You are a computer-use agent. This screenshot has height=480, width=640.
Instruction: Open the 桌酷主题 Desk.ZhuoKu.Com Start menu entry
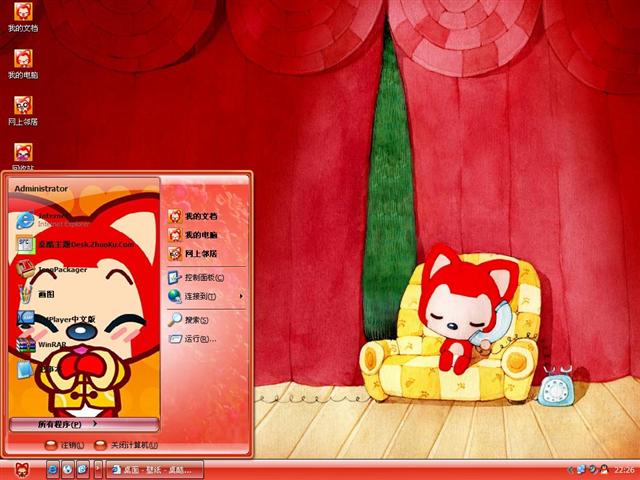(x=76, y=244)
